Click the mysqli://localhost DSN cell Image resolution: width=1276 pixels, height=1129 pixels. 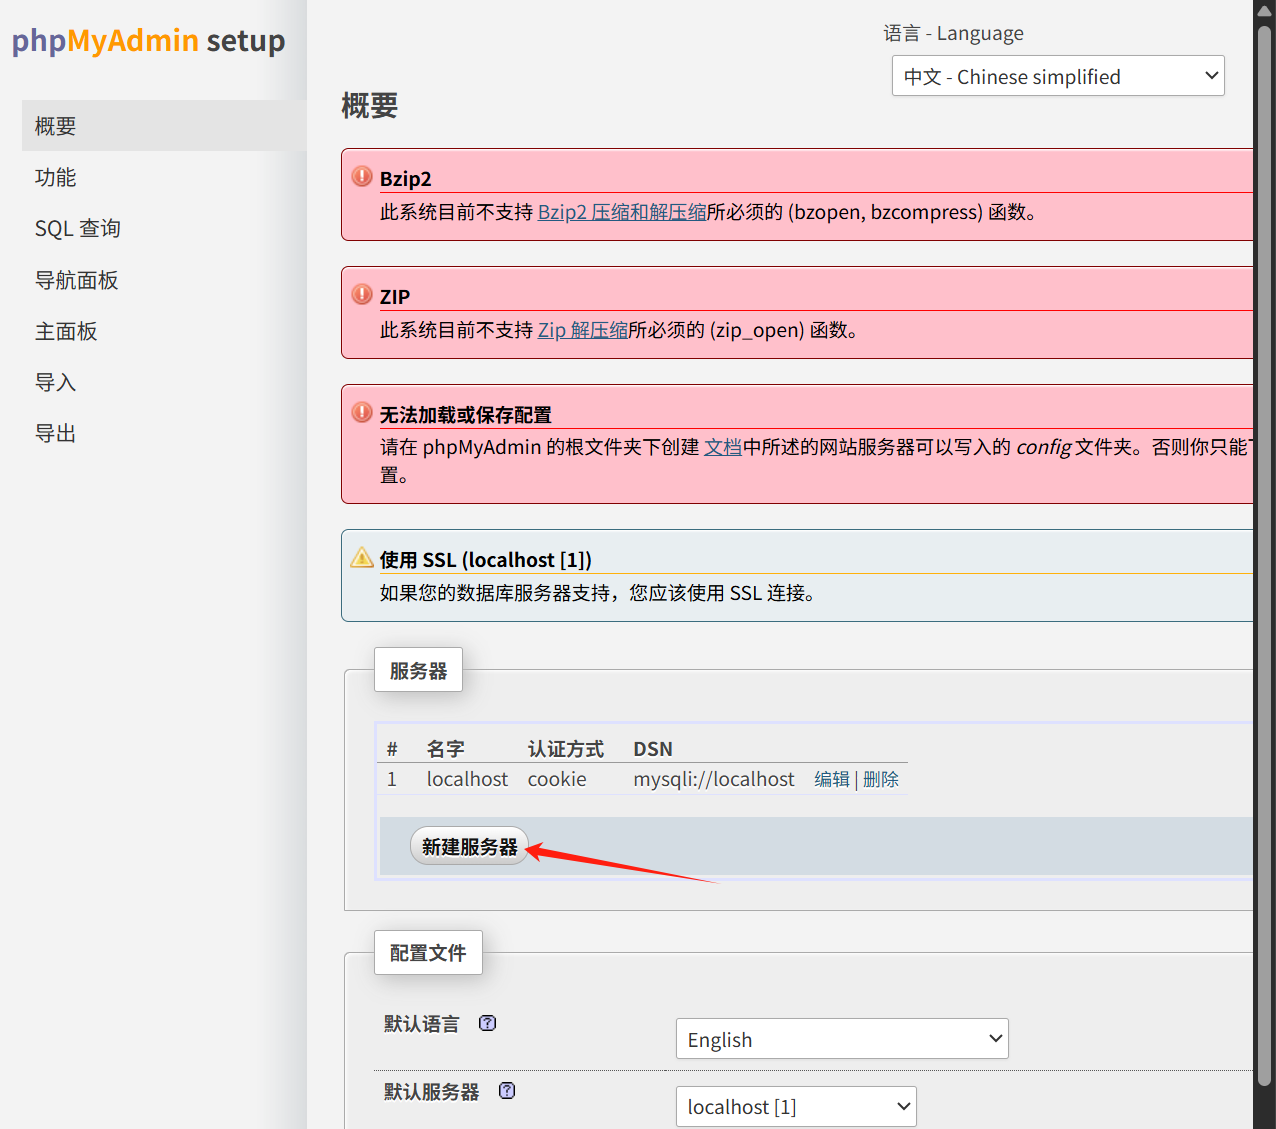pyautogui.click(x=714, y=779)
